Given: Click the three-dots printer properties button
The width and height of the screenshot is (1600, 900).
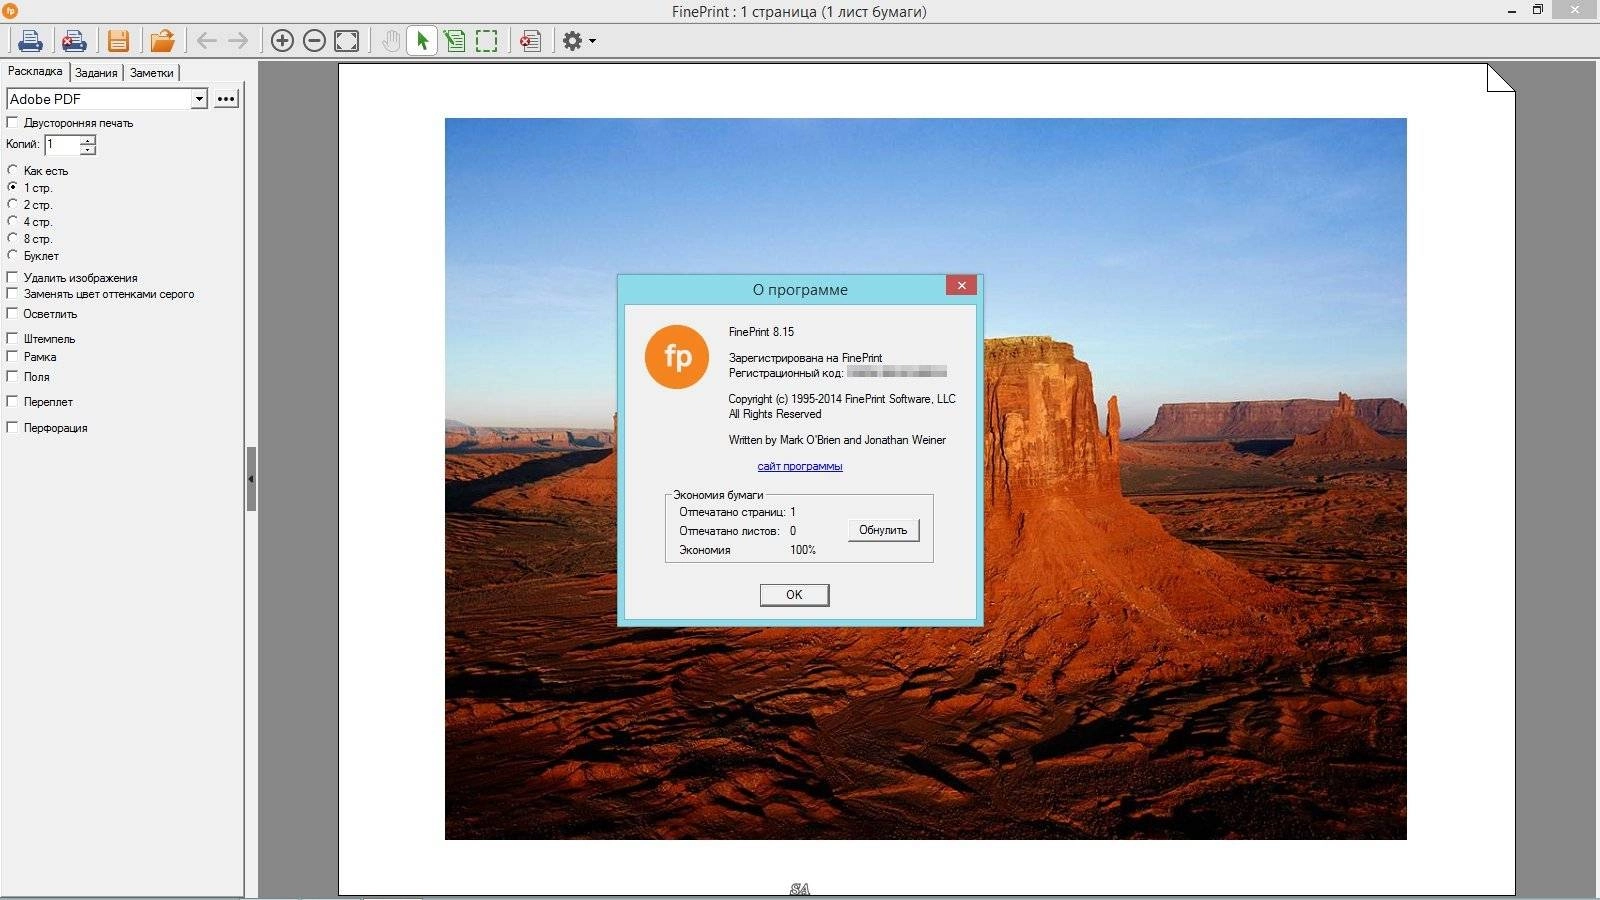Looking at the screenshot, I should 226,99.
